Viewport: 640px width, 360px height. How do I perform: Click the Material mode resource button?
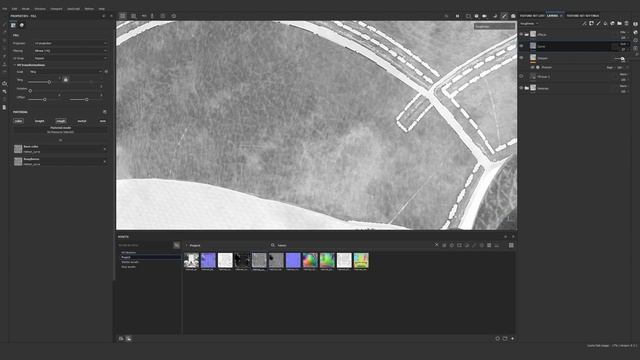tap(60, 130)
